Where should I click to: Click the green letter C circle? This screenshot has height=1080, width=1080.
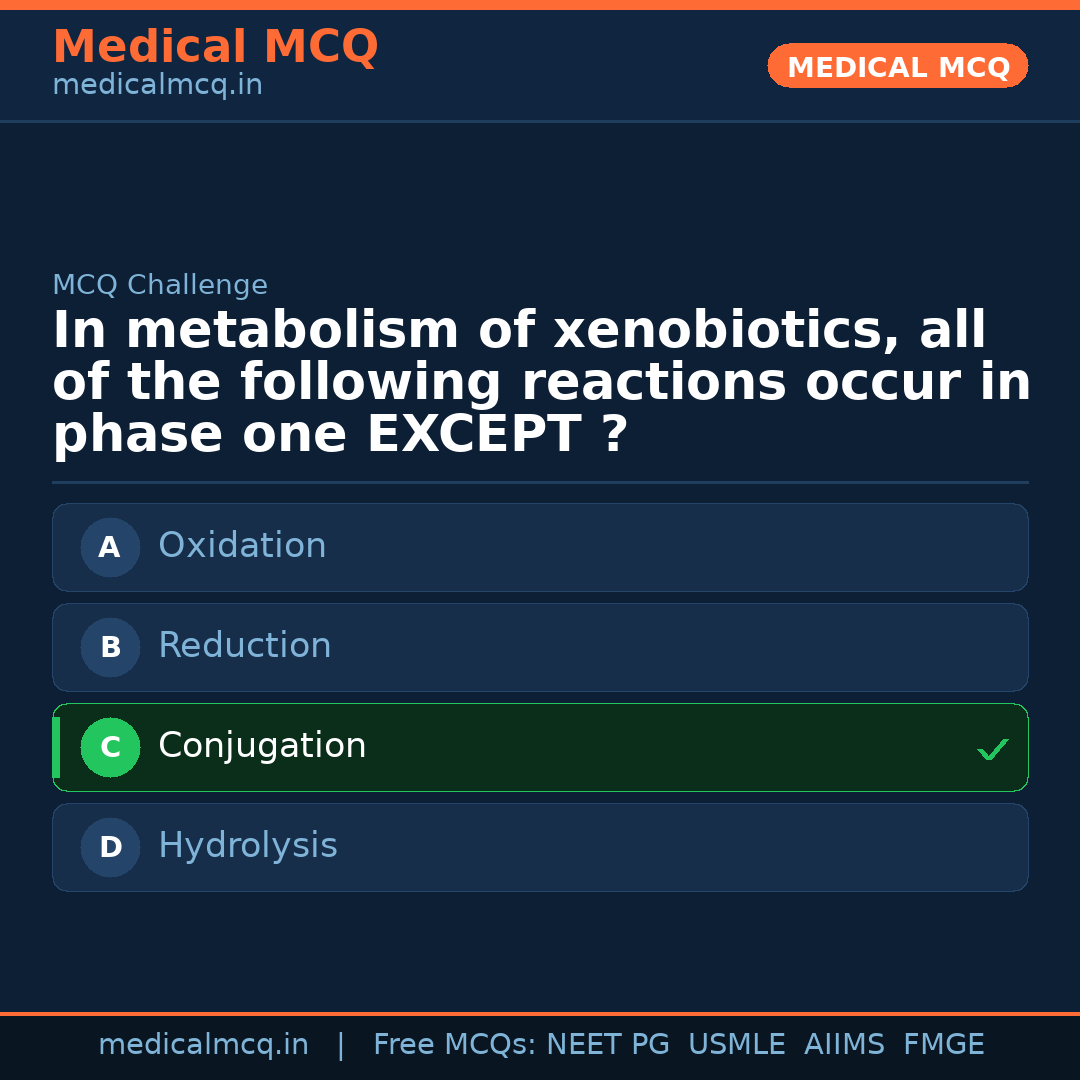tap(110, 747)
